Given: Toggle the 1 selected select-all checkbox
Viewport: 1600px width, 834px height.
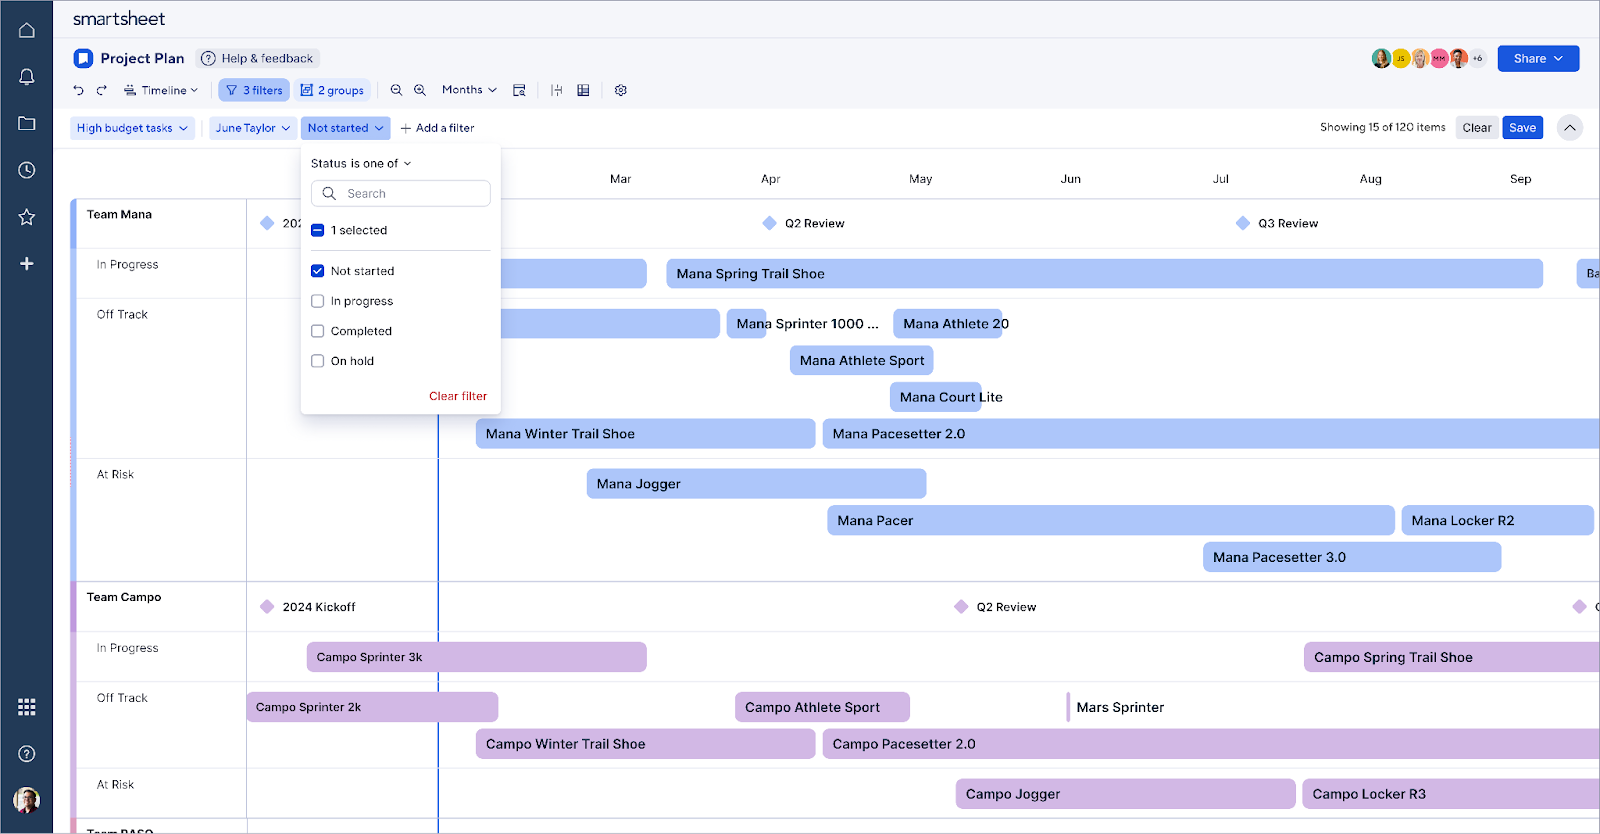Looking at the screenshot, I should coord(317,230).
